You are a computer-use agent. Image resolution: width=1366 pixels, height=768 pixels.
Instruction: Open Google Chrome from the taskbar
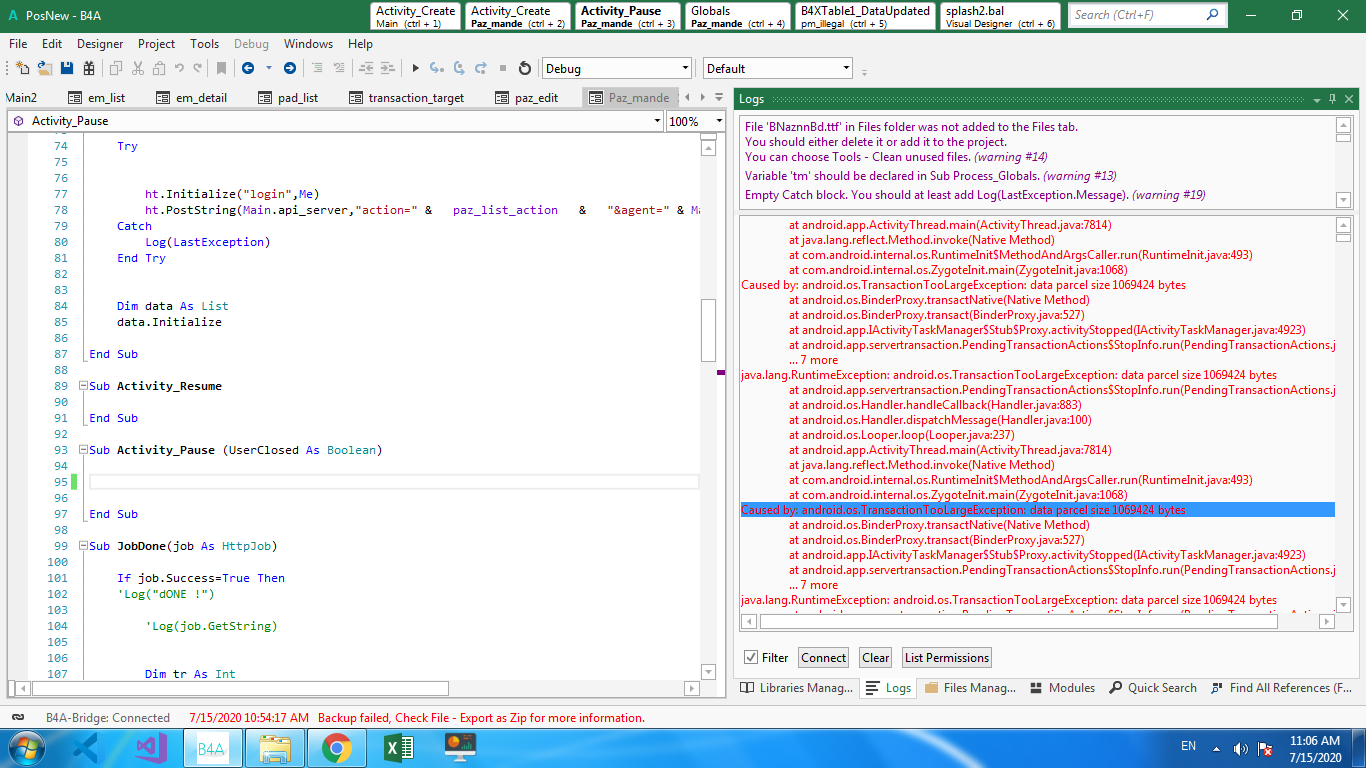pyautogui.click(x=336, y=748)
